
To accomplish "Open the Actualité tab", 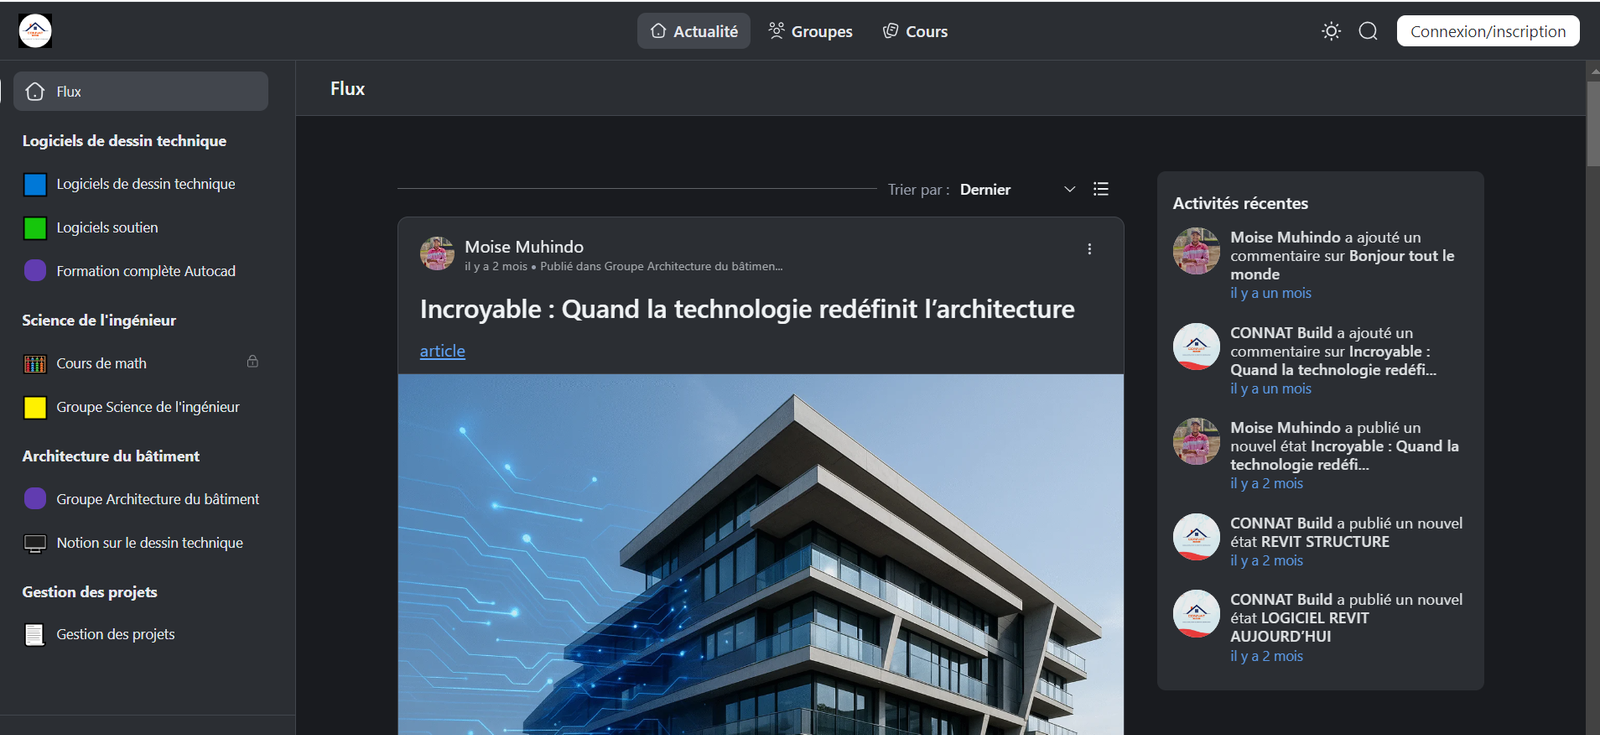I will point(694,31).
